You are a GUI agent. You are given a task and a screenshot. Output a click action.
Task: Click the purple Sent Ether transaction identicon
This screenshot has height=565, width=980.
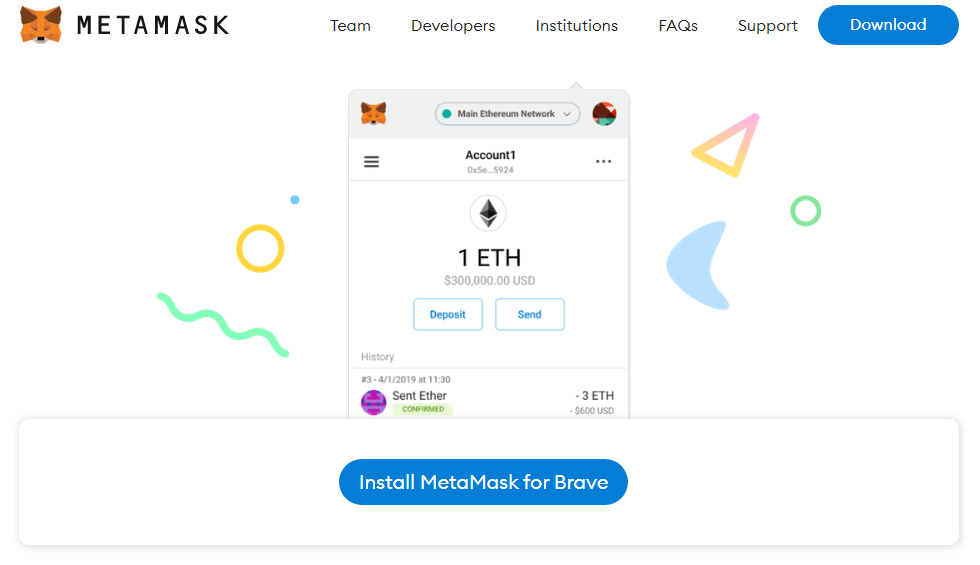[x=374, y=402]
